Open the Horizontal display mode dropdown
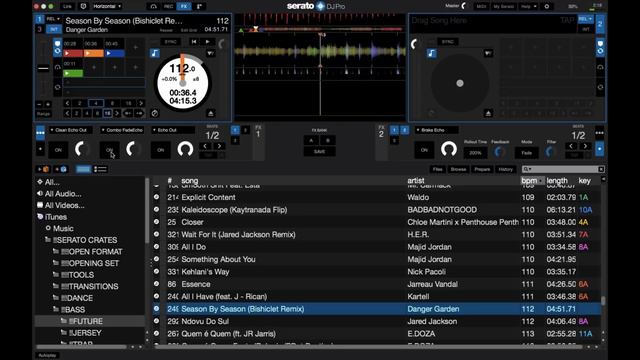 pos(107,6)
